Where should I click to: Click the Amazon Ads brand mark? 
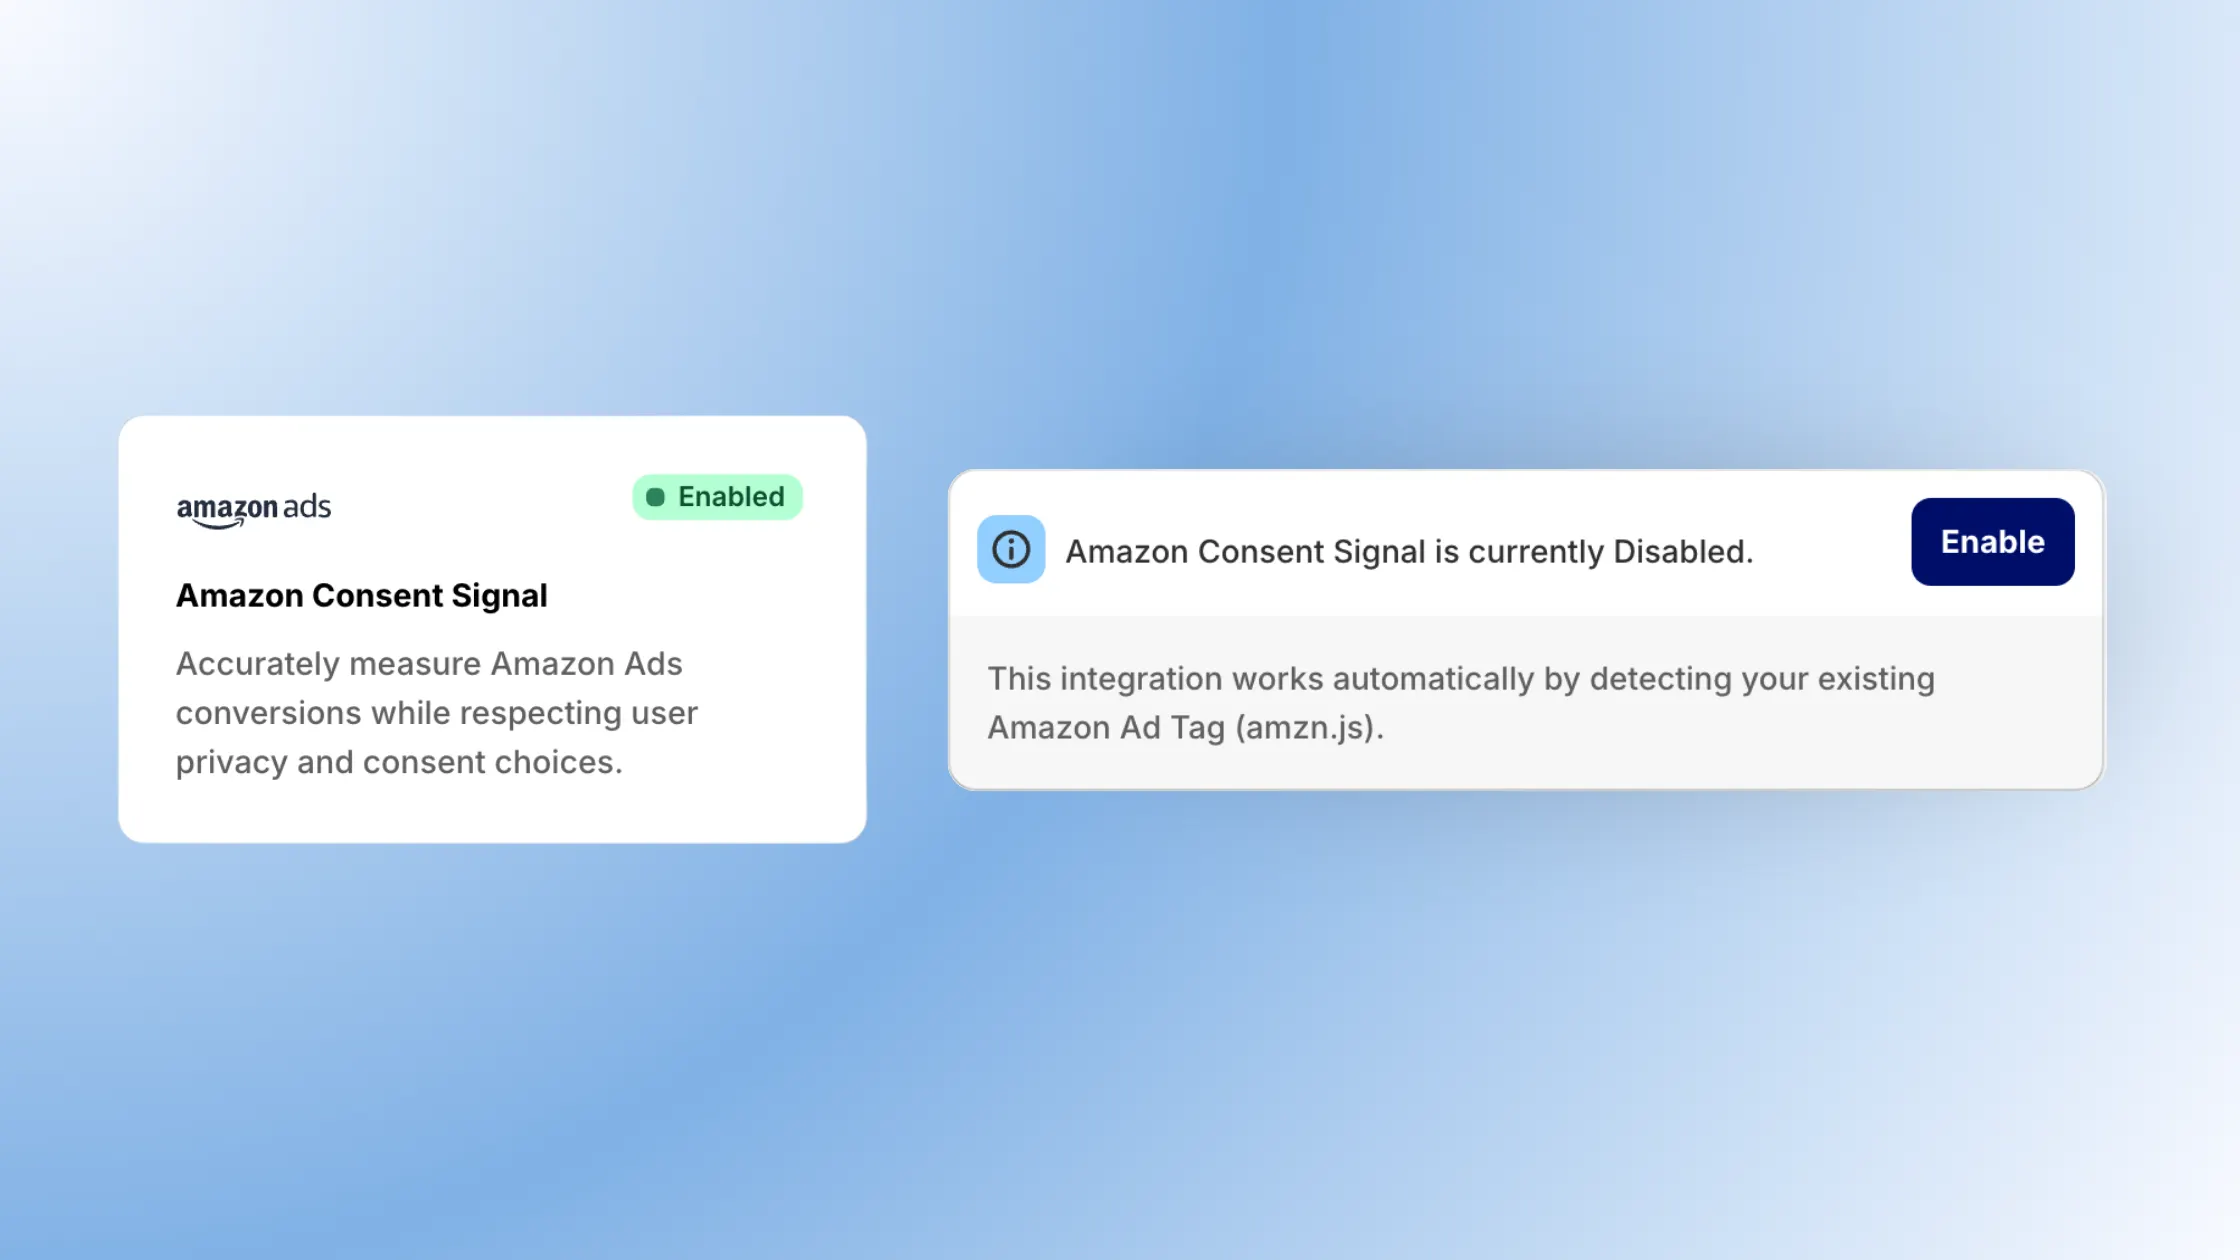click(x=253, y=508)
